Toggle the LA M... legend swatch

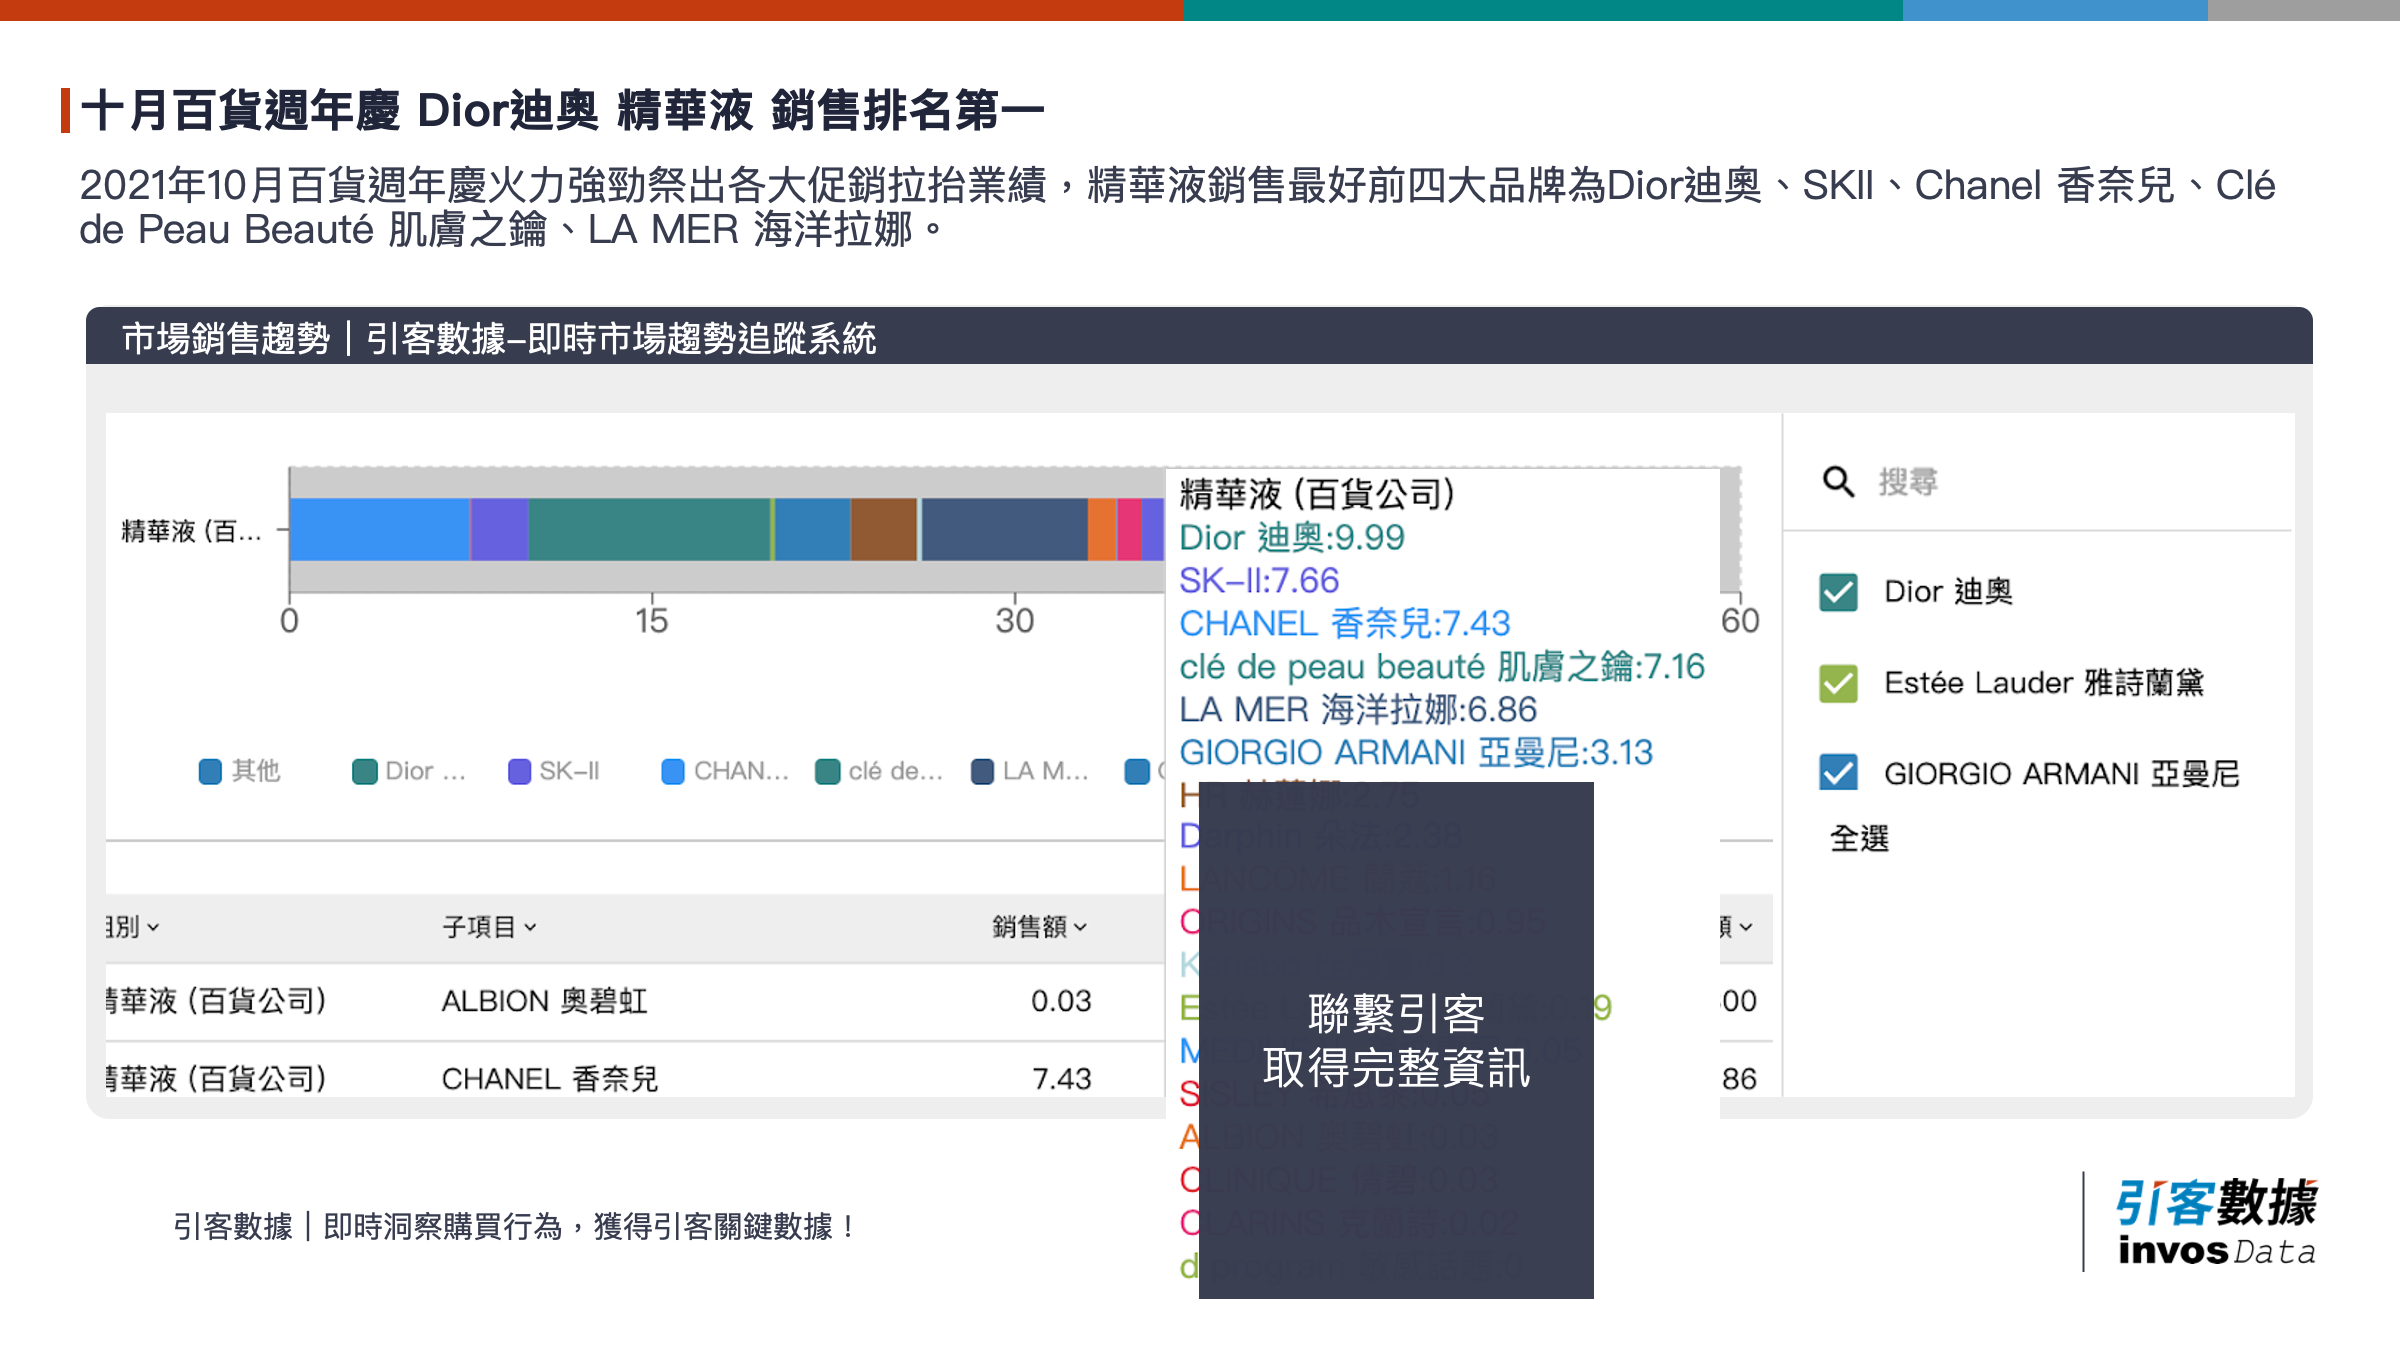982,772
